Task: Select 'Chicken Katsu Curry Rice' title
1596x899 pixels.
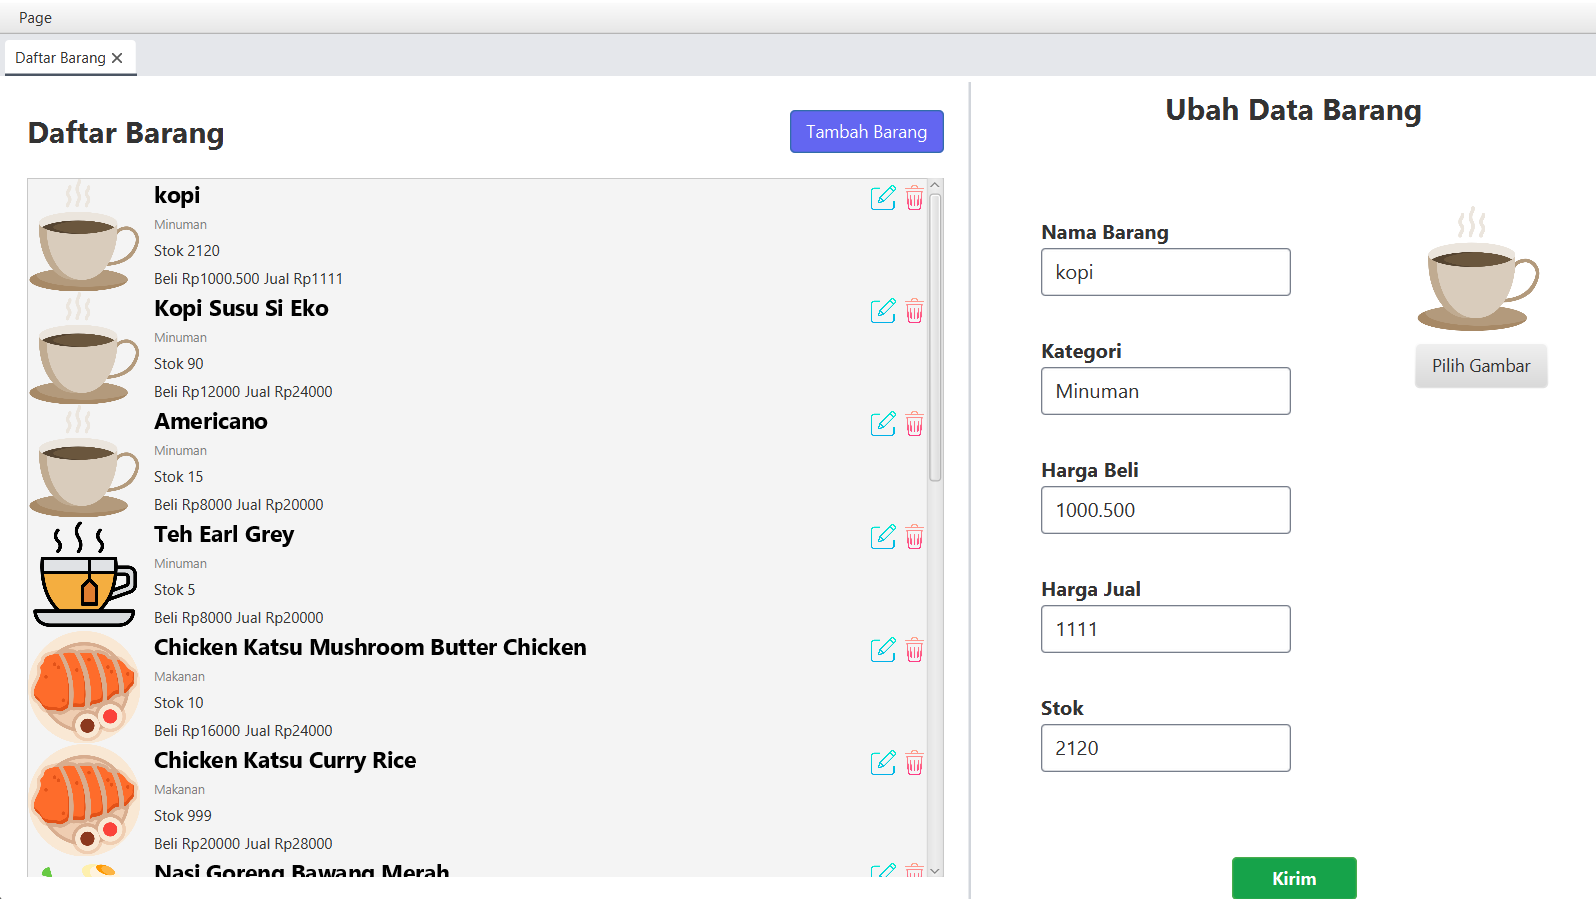Action: [285, 760]
